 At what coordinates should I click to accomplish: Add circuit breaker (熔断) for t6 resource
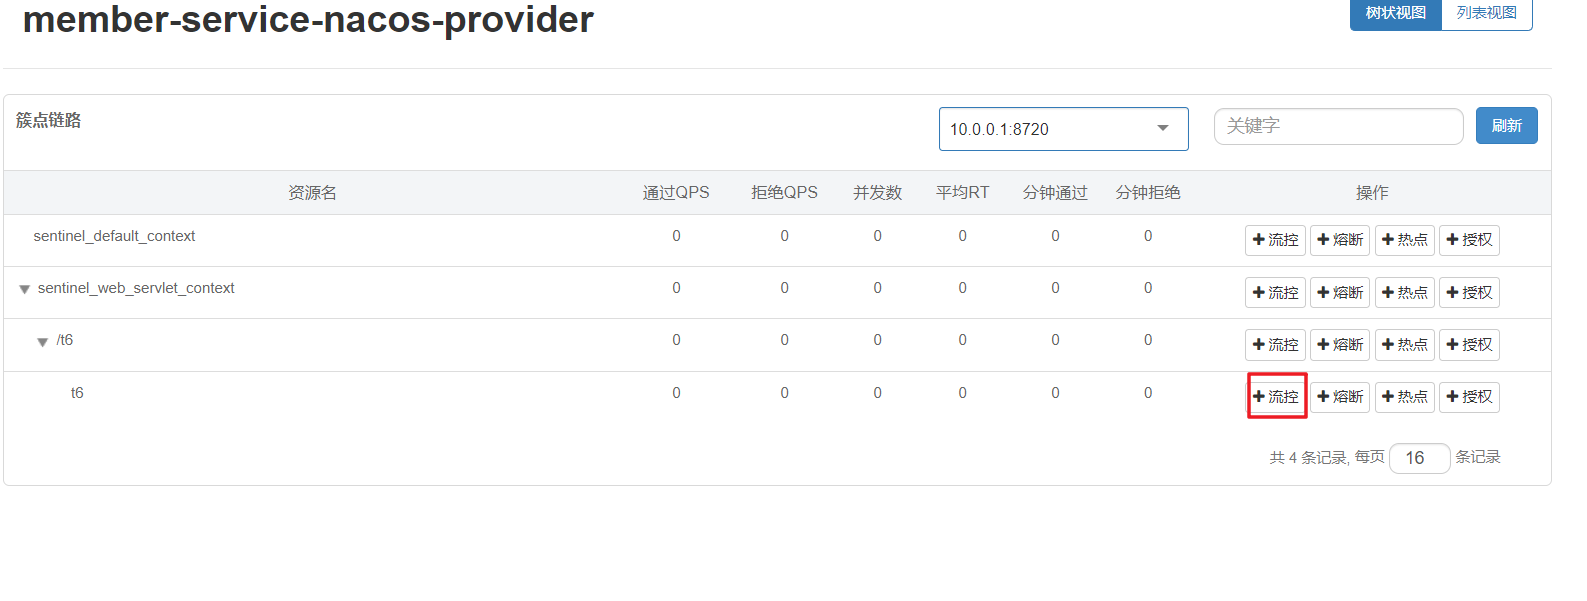pyautogui.click(x=1340, y=397)
